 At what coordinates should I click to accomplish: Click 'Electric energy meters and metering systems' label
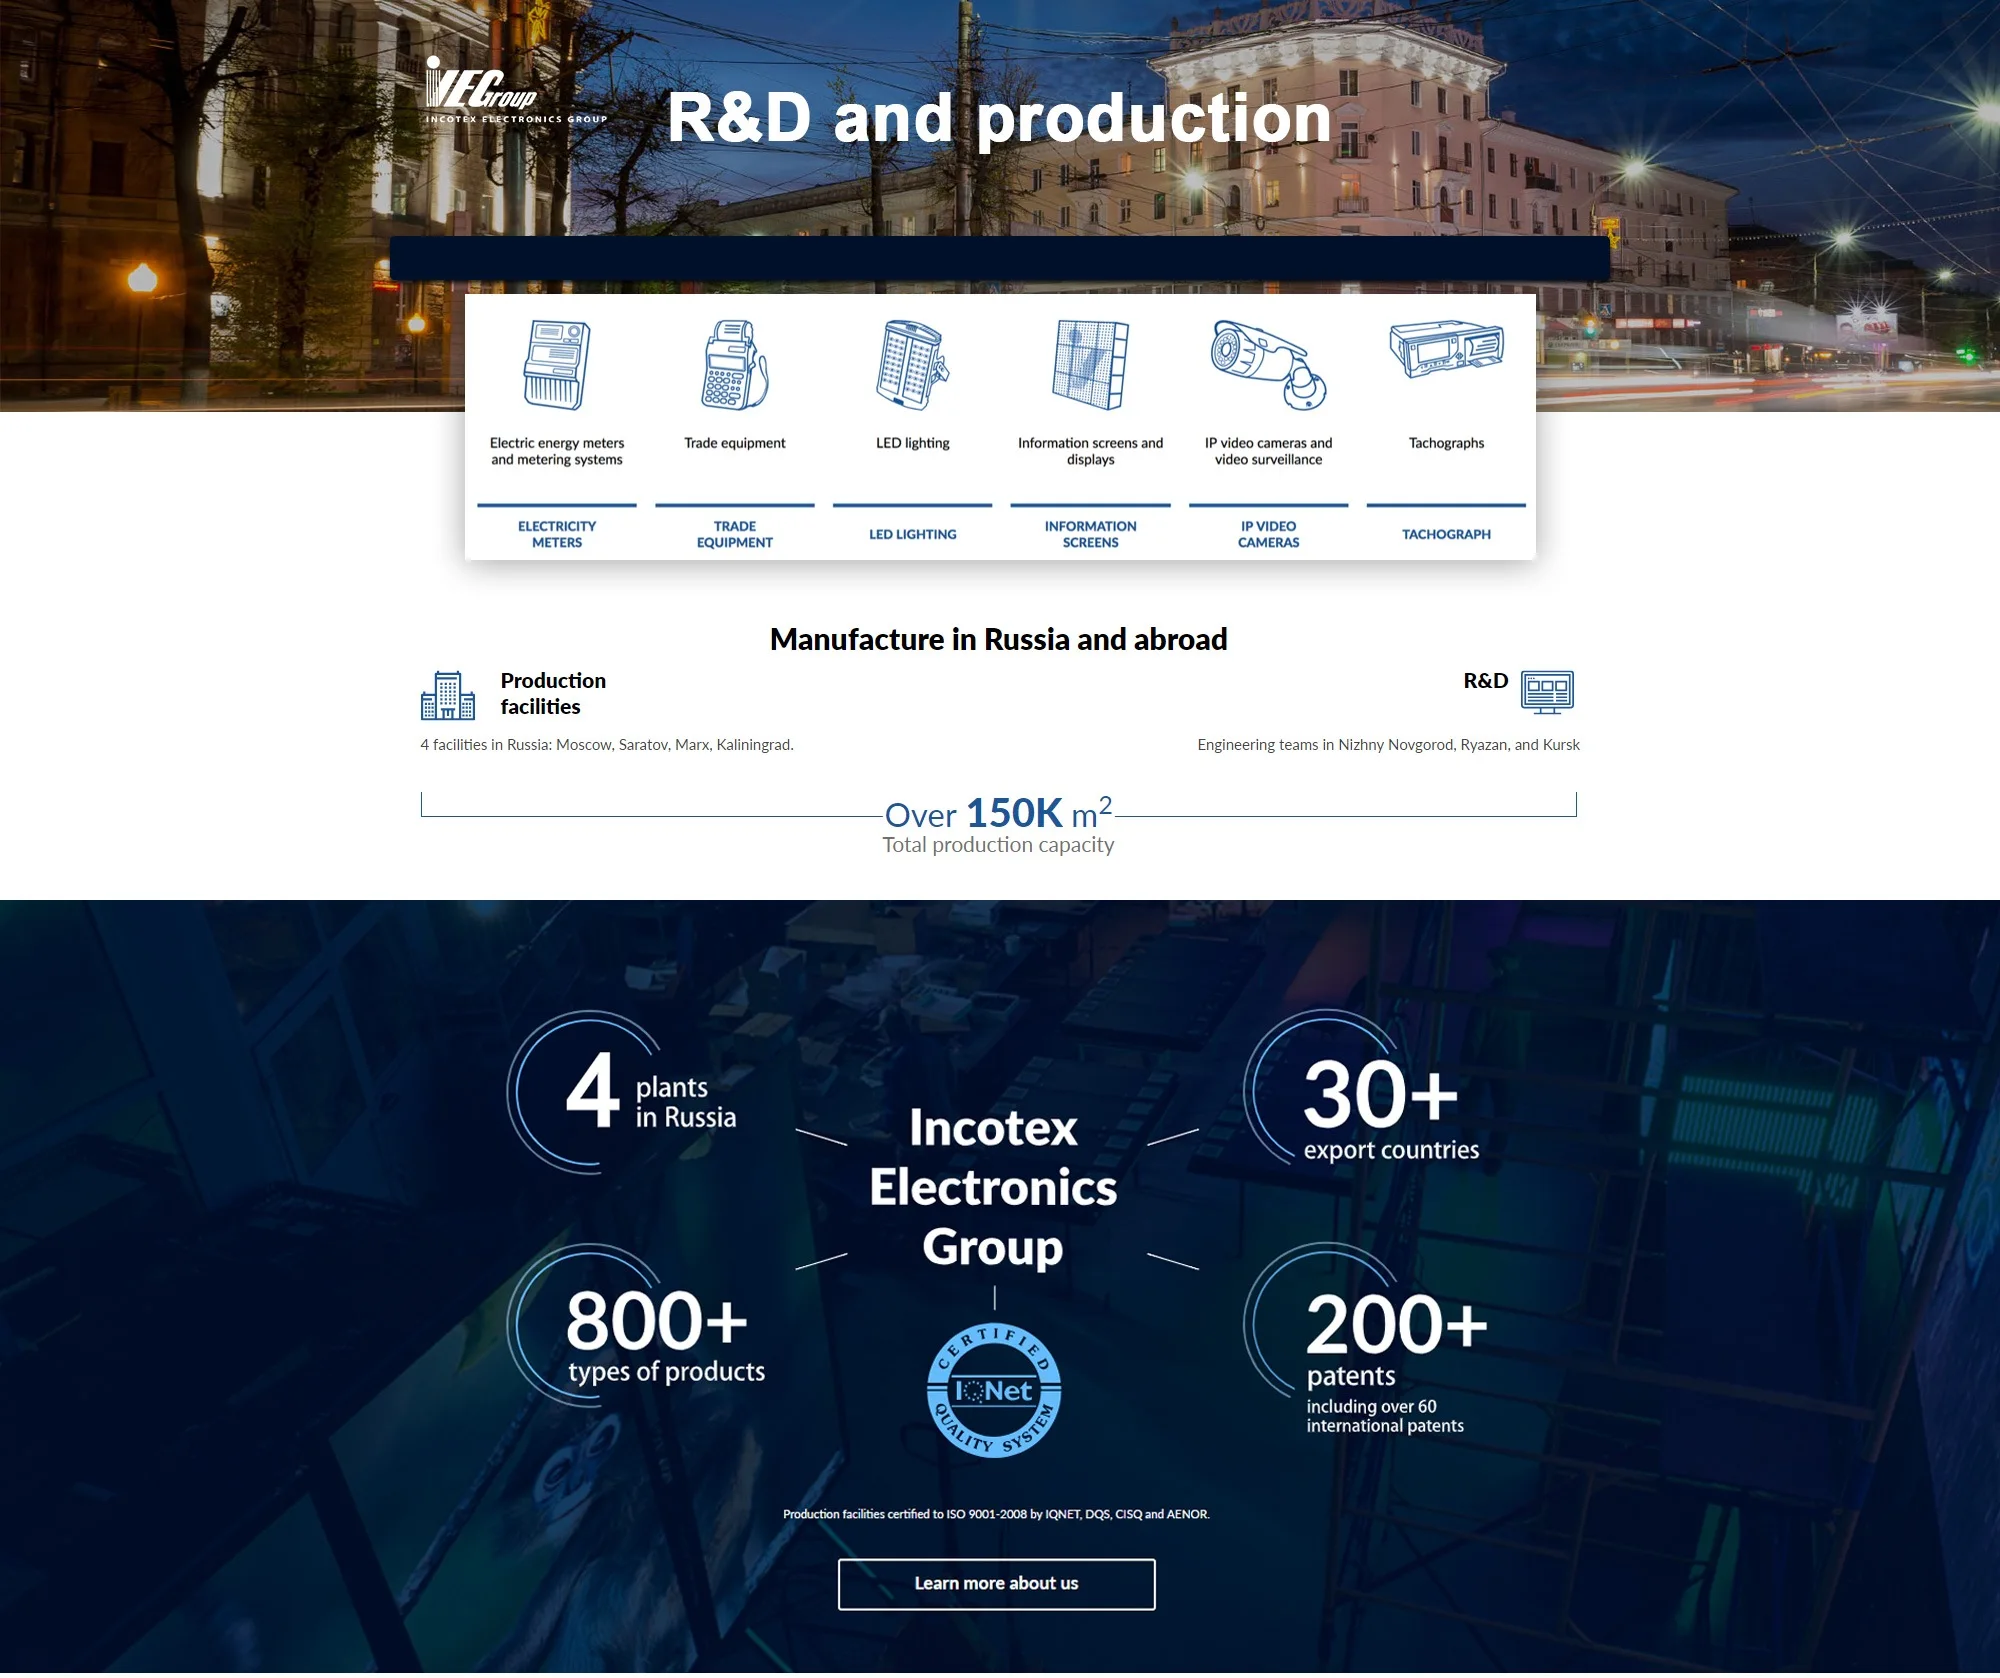(557, 451)
